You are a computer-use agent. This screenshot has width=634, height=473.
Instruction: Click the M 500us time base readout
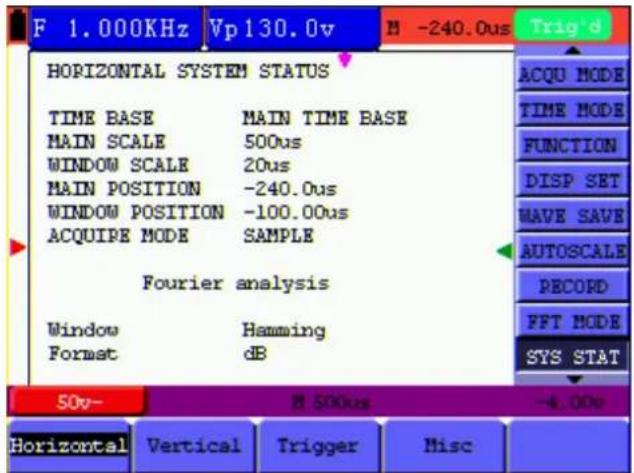point(331,403)
